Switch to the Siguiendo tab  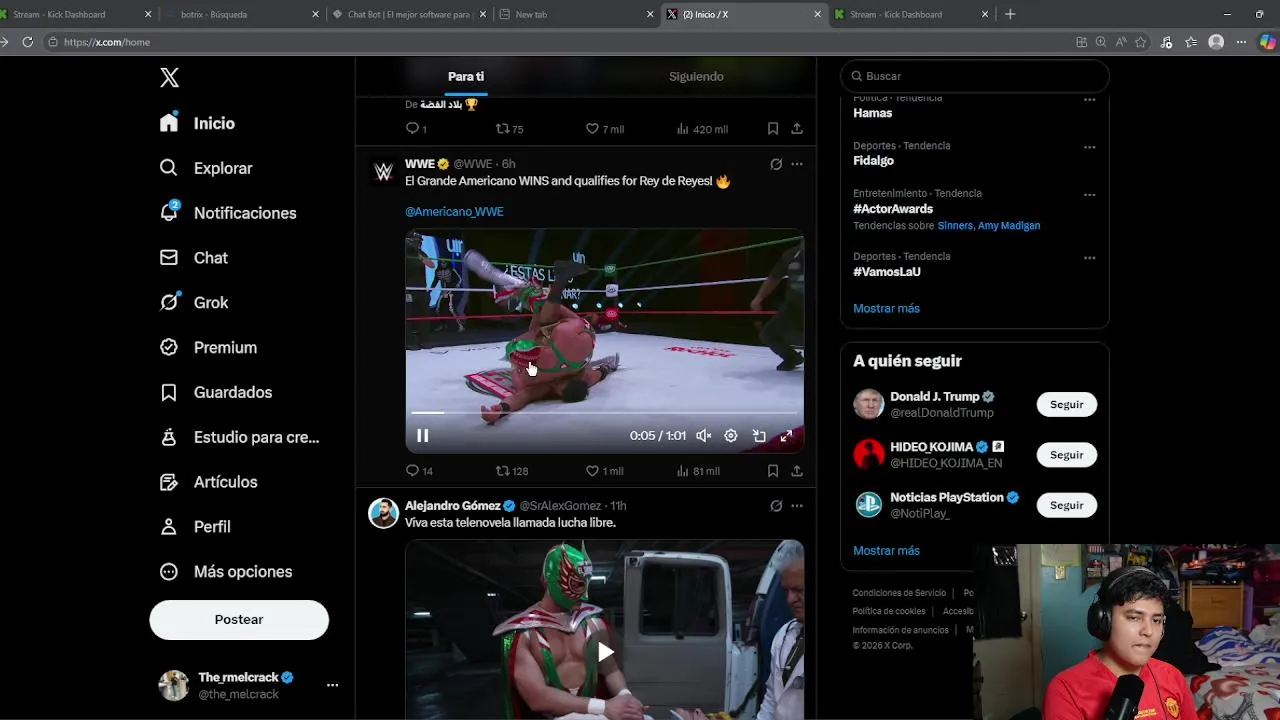tap(696, 76)
